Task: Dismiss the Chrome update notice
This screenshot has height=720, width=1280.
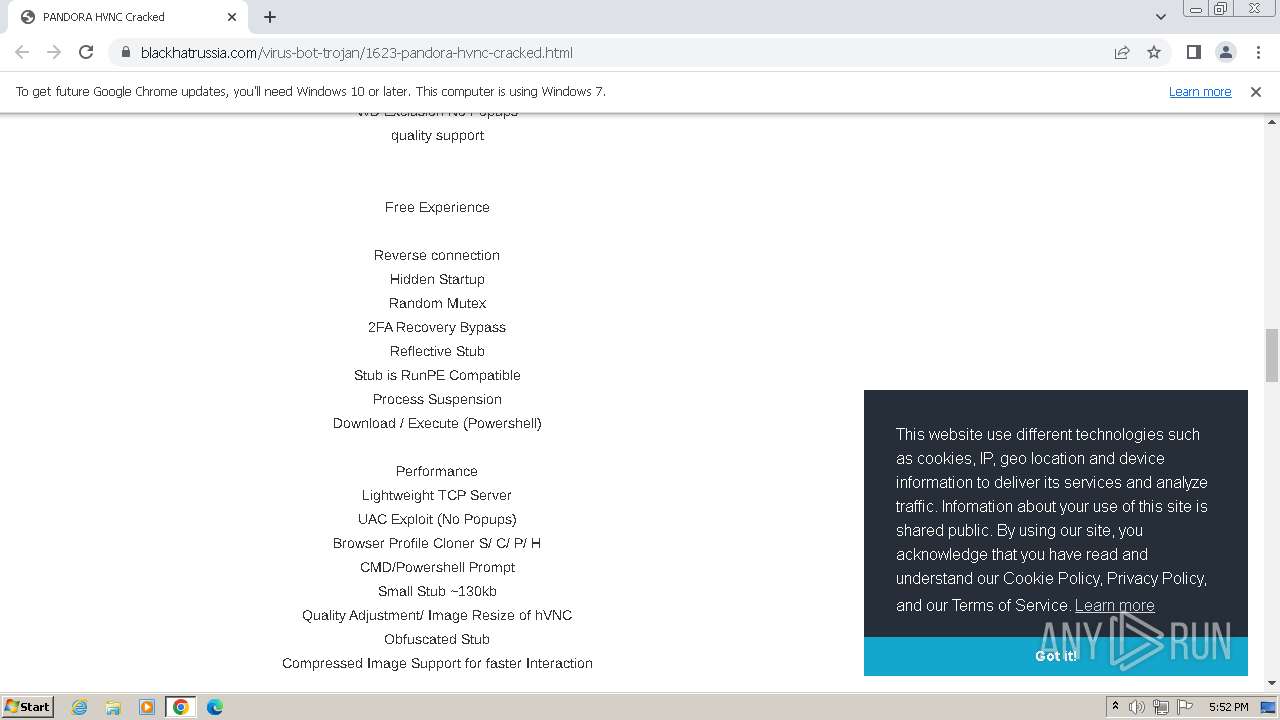Action: [x=1256, y=91]
